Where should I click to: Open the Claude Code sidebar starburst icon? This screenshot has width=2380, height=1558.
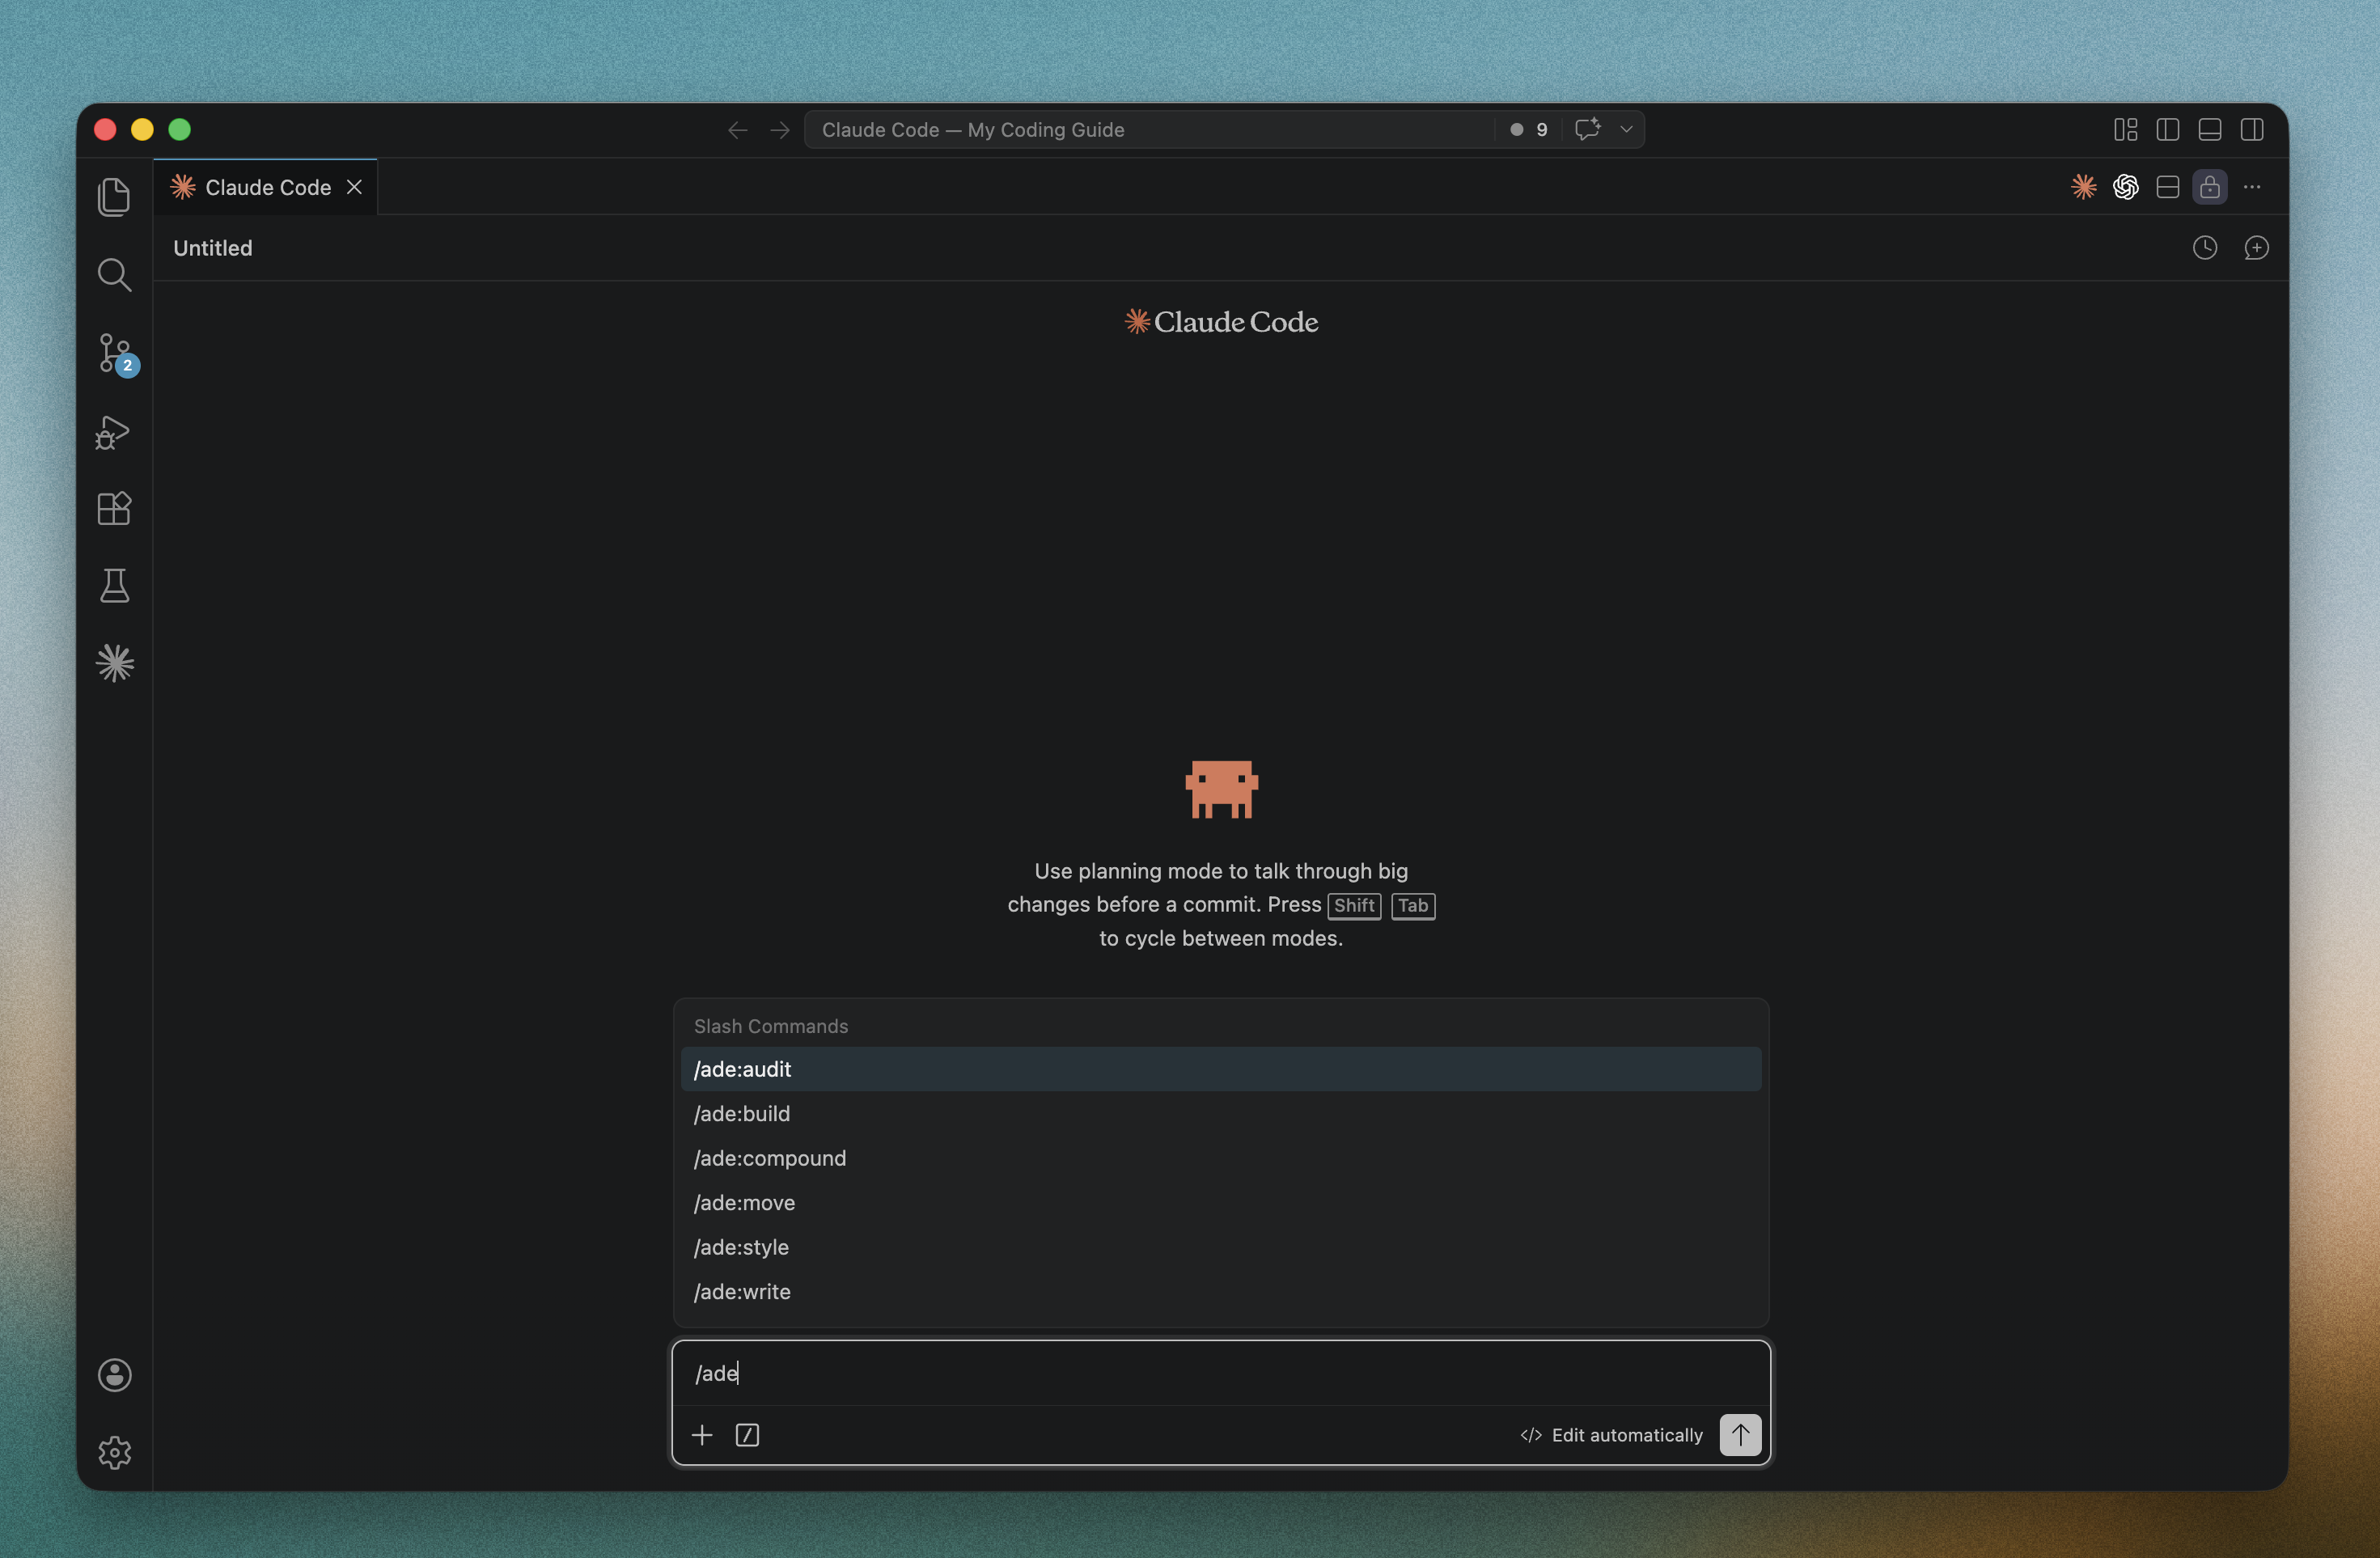[114, 663]
